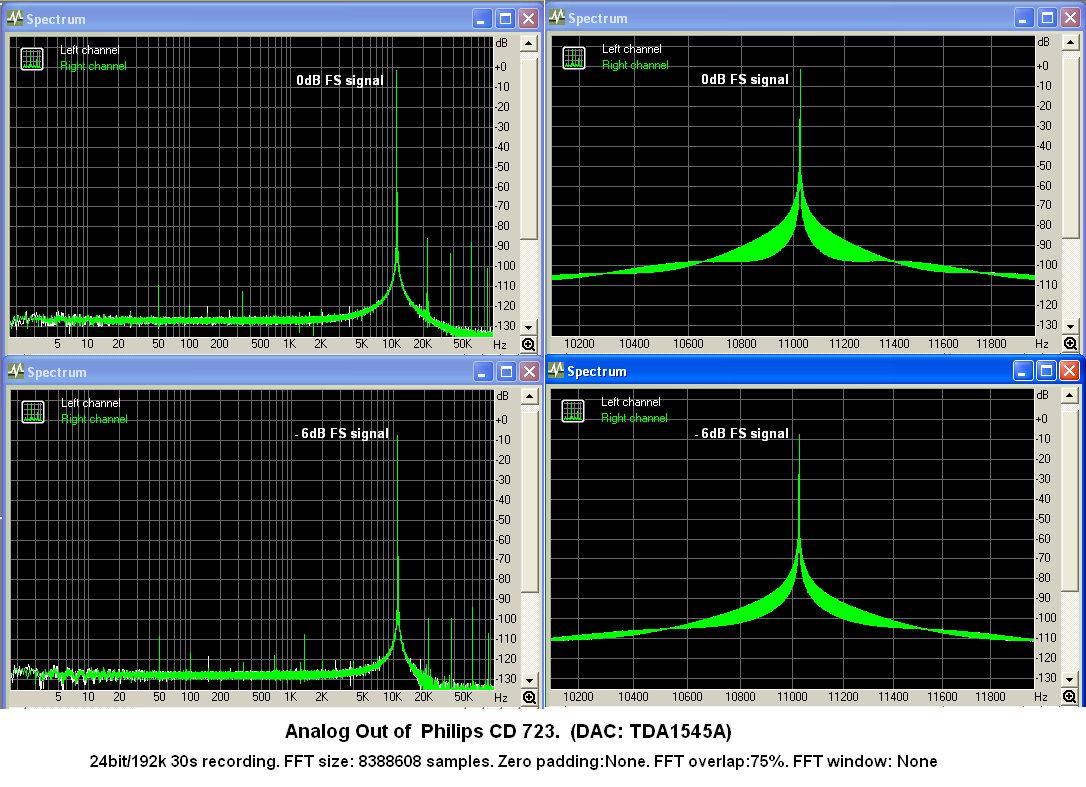Click 'Right channel' legend in top-right window
The height and width of the screenshot is (787, 1086).
tap(635, 65)
